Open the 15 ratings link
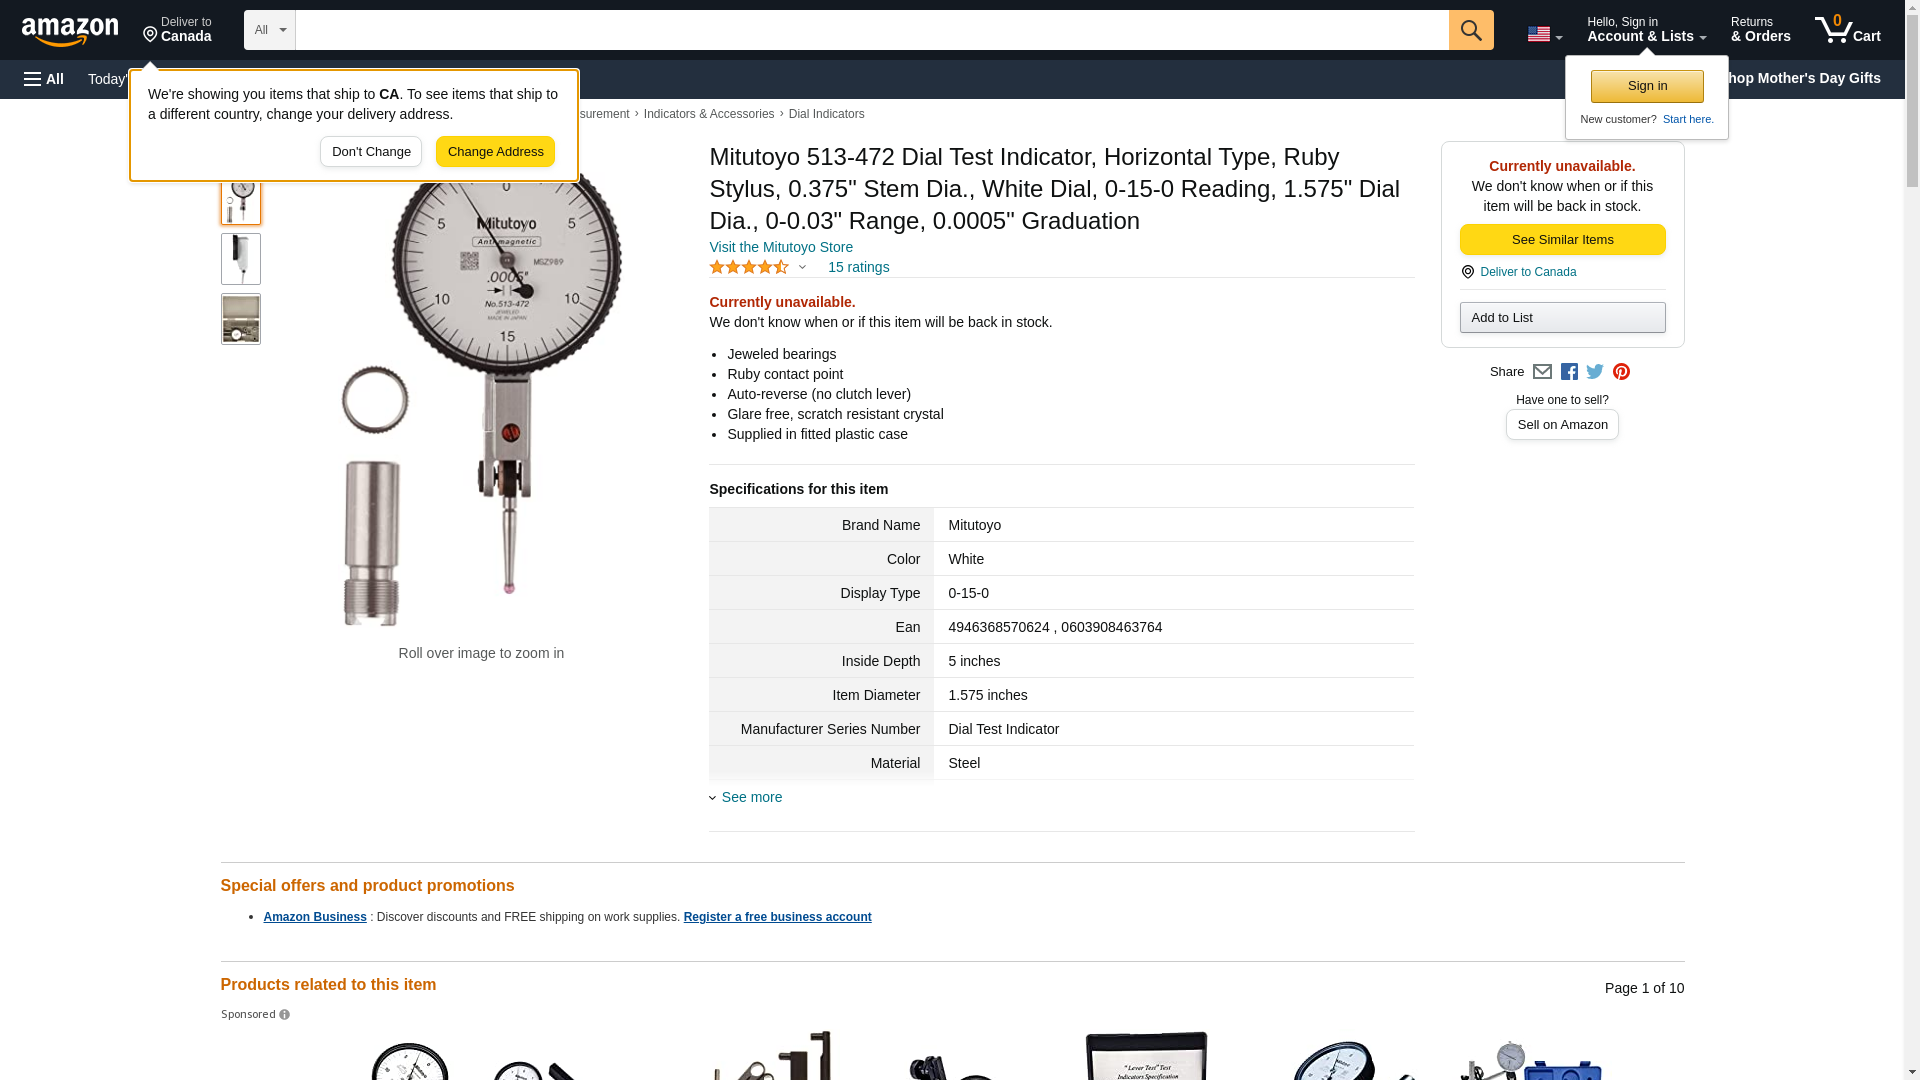The height and width of the screenshot is (1080, 1920). click(x=858, y=267)
